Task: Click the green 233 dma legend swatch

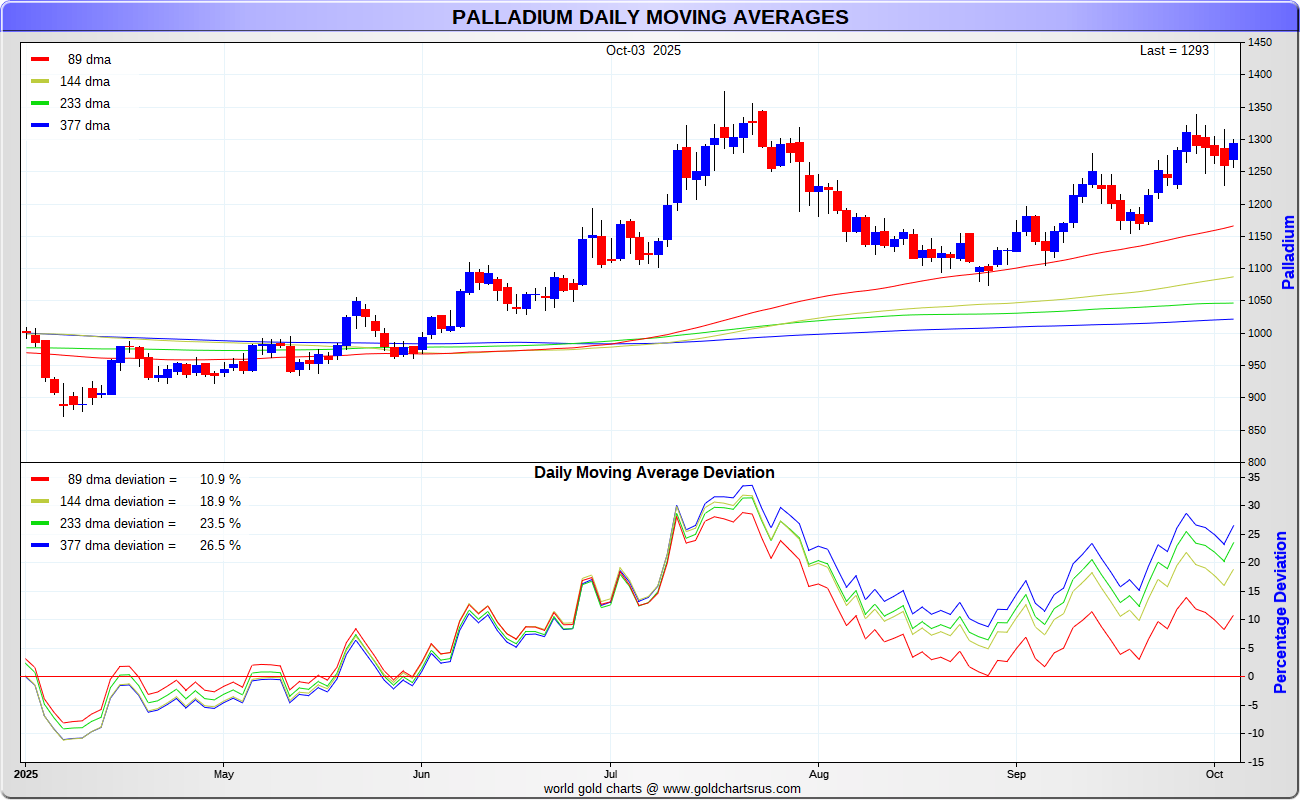Action: pos(40,103)
